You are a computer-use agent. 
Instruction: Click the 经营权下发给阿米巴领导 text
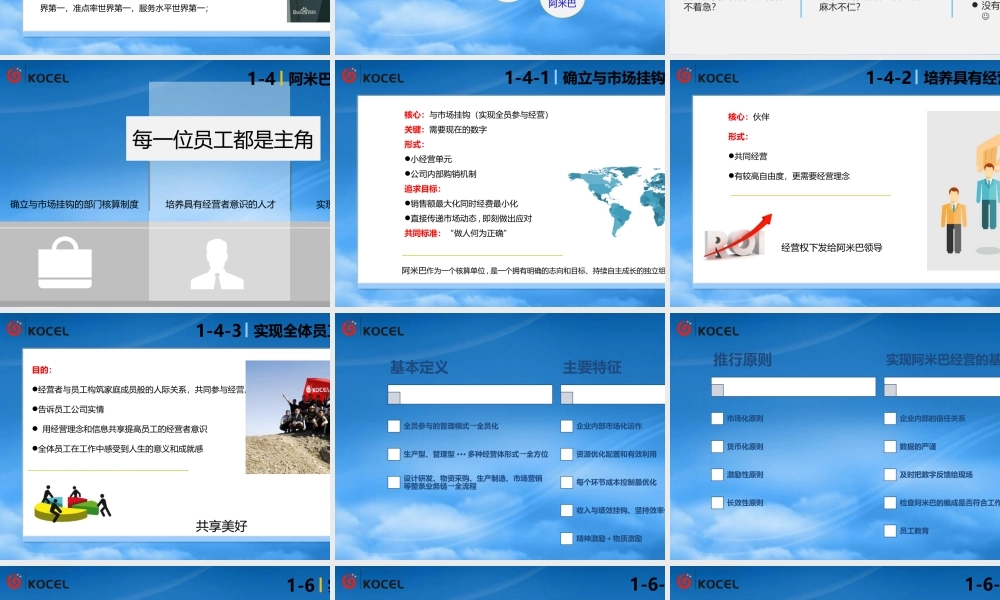click(x=832, y=247)
